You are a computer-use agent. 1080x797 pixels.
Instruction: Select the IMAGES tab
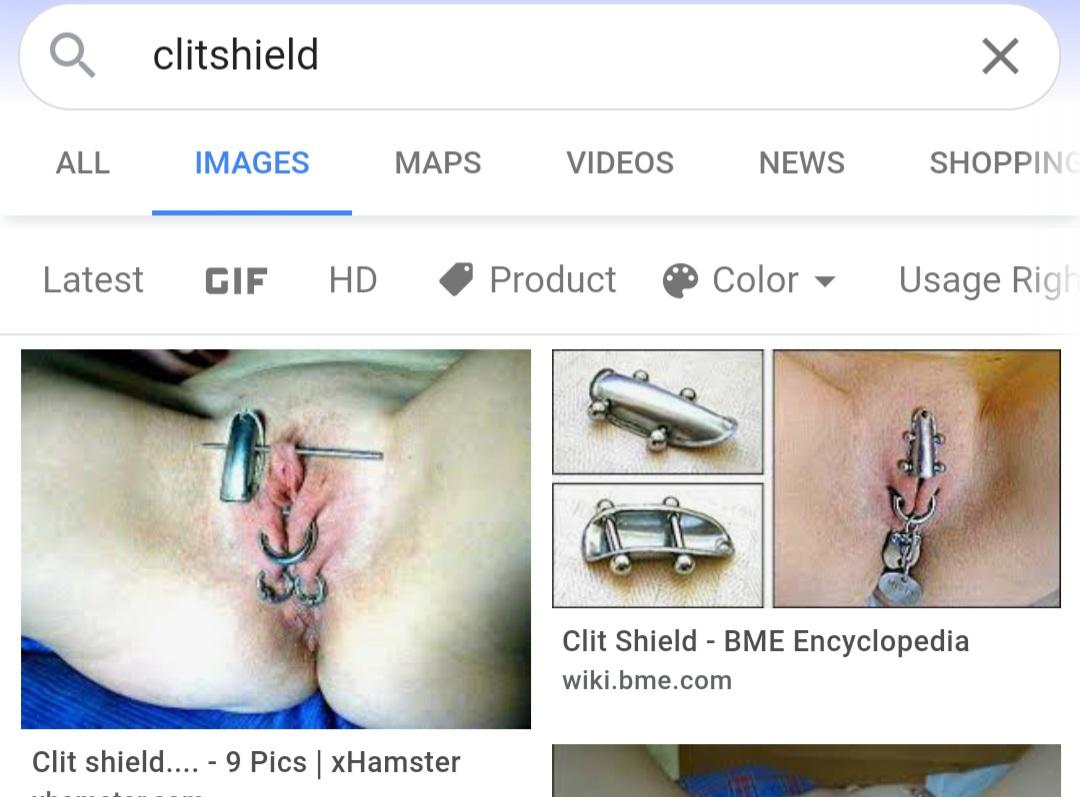point(252,163)
